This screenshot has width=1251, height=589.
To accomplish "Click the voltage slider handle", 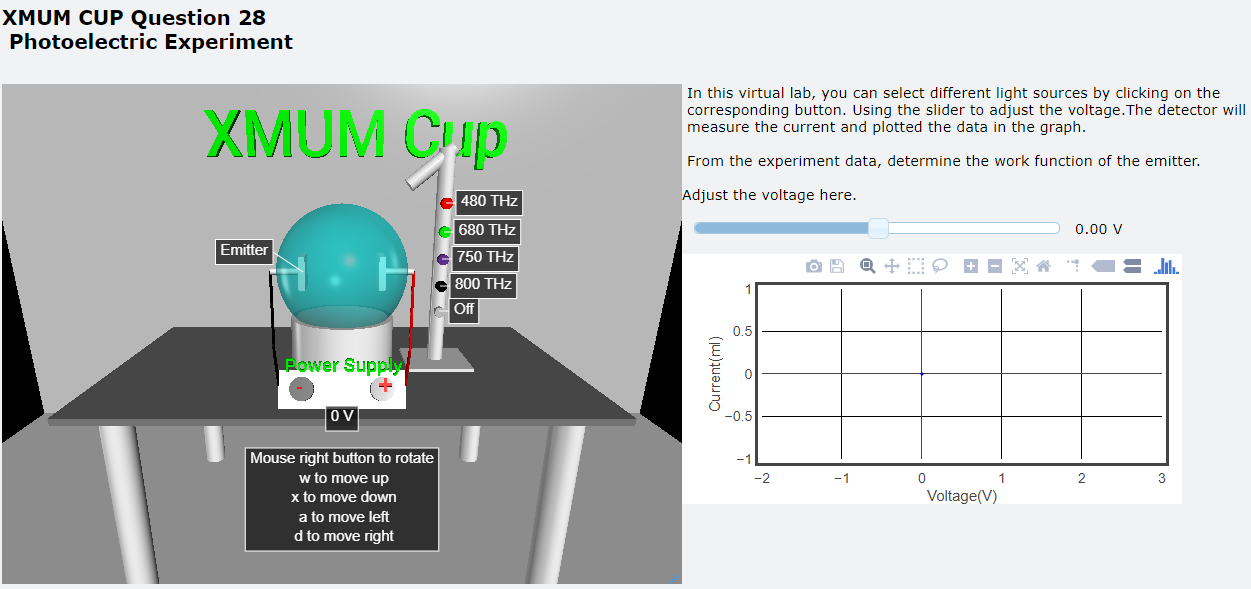I will tap(878, 229).
